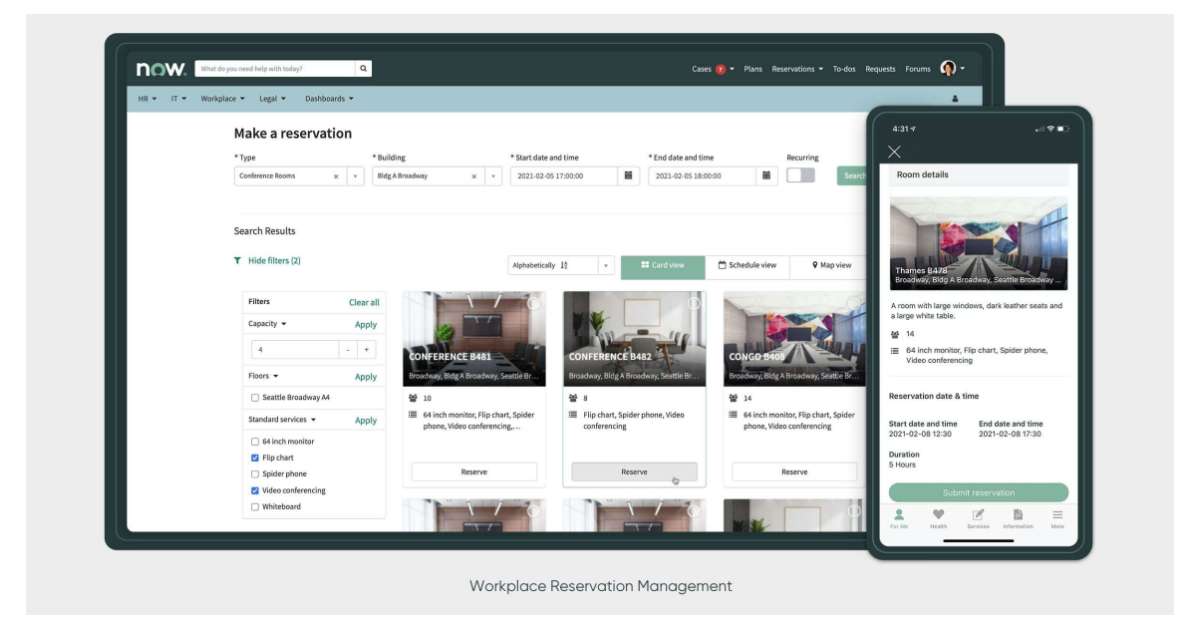Select the Health heart icon on mobile

(x=937, y=514)
